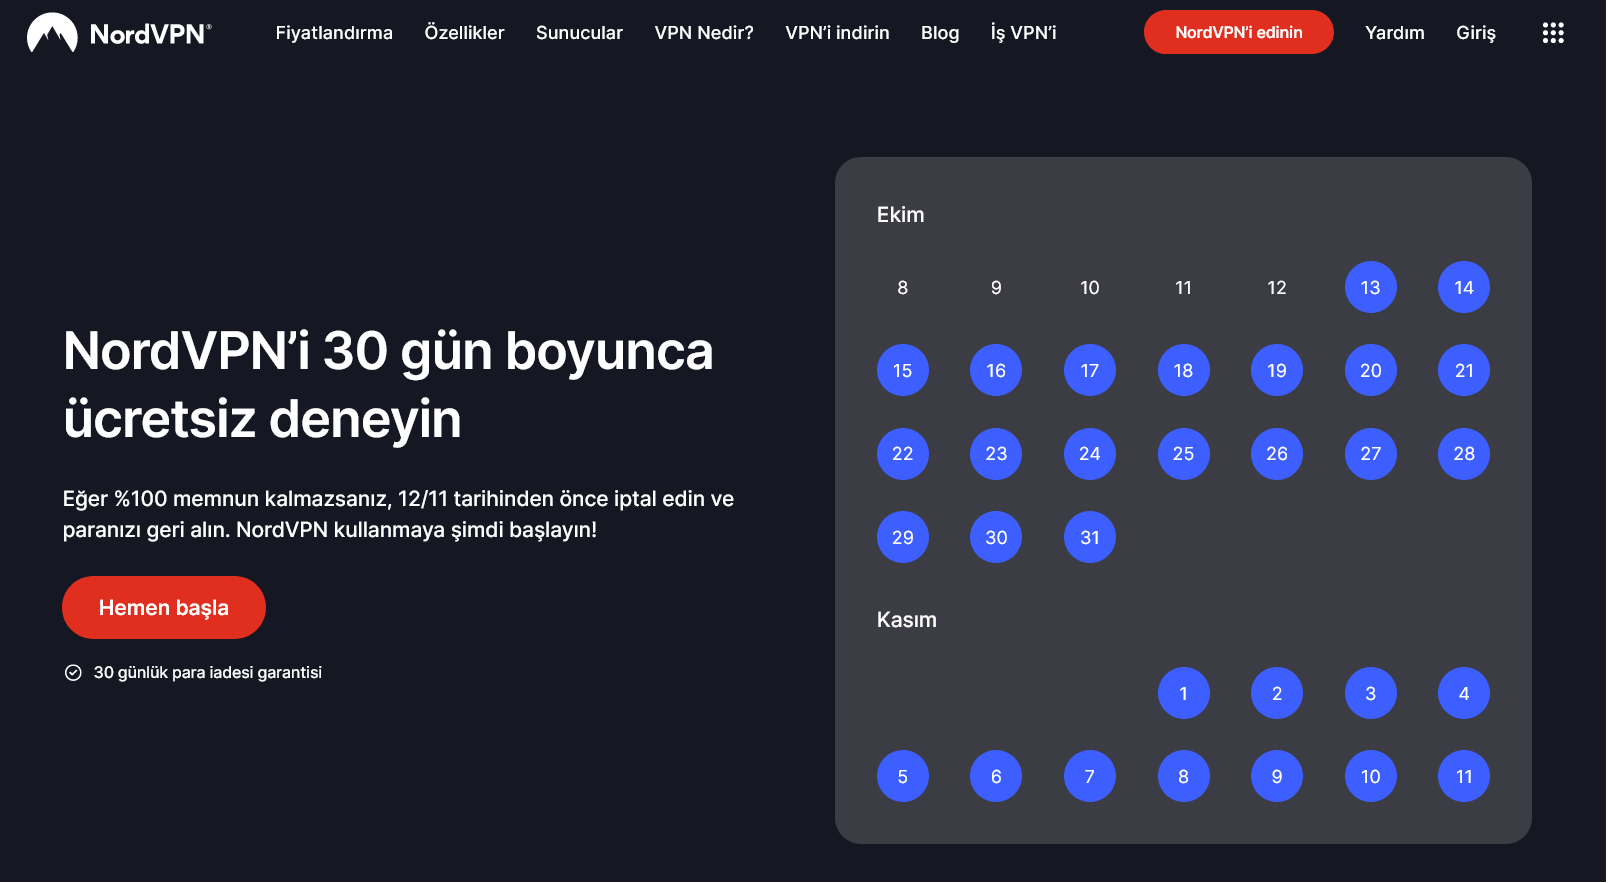Select October 27 on the calendar
1612x883 pixels.
(1370, 454)
